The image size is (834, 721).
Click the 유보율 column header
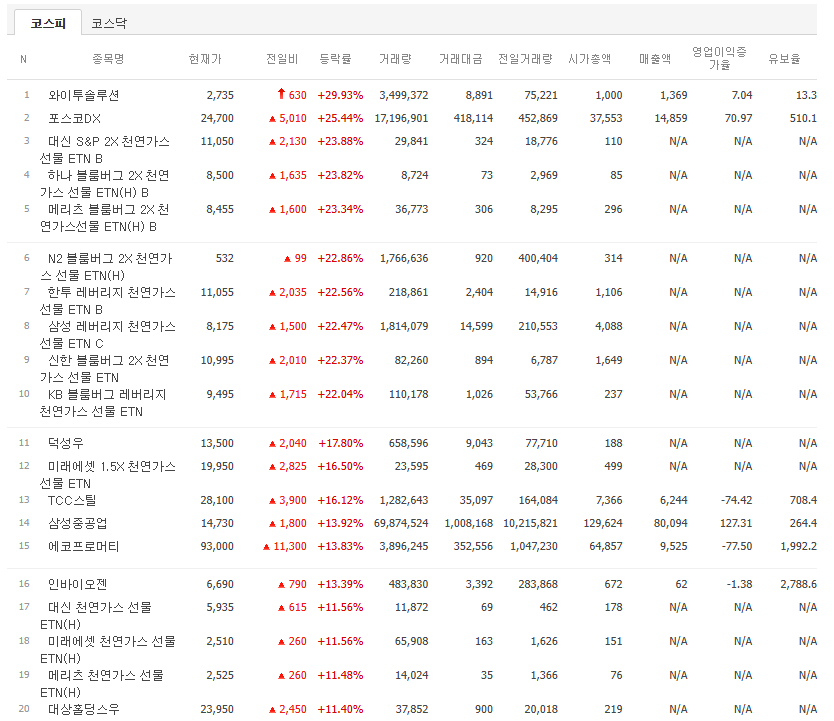(784, 58)
